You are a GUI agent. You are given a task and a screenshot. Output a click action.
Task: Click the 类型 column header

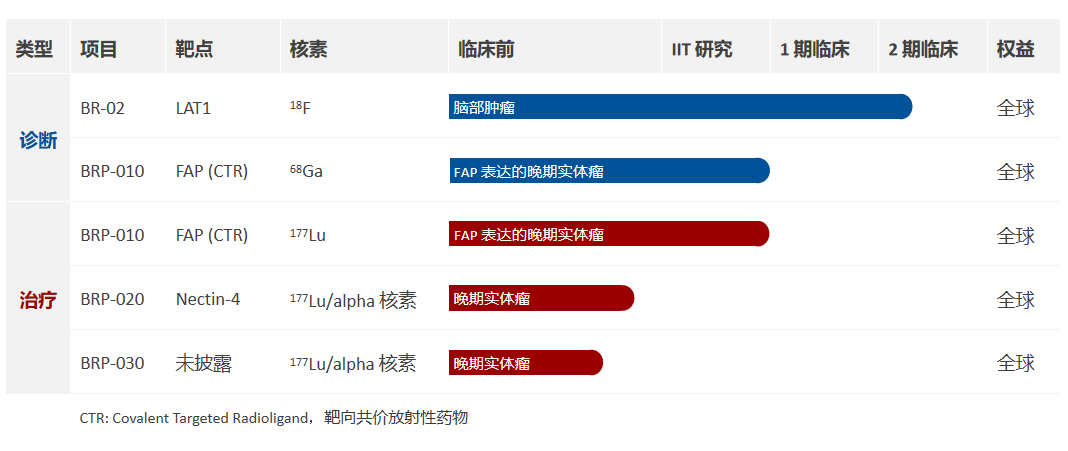click(x=34, y=50)
